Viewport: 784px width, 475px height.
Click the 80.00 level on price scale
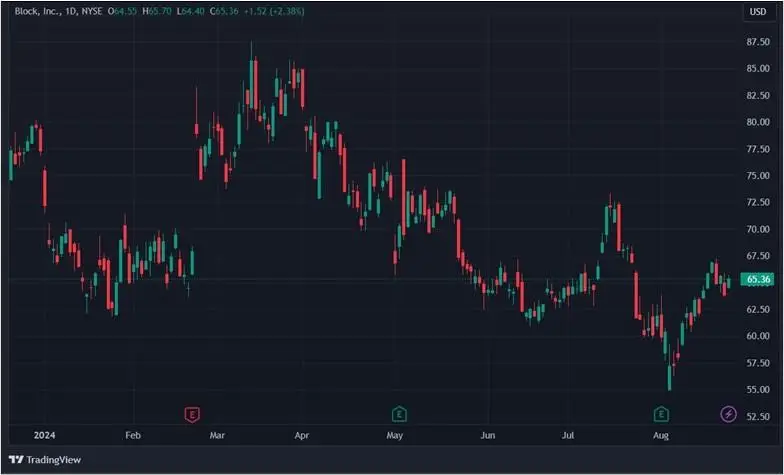(x=757, y=122)
